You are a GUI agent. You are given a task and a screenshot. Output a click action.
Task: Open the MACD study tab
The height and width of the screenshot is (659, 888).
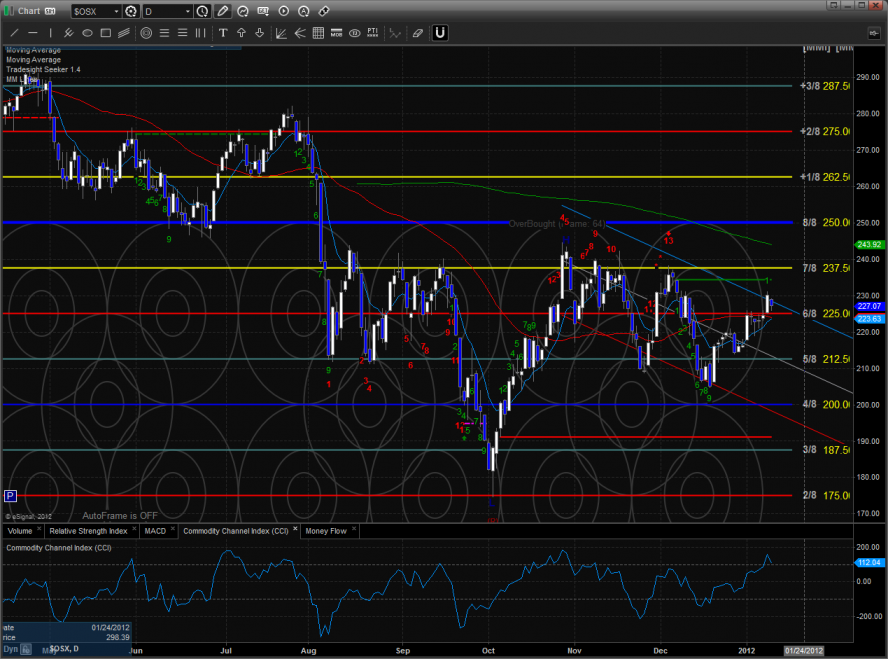[155, 530]
